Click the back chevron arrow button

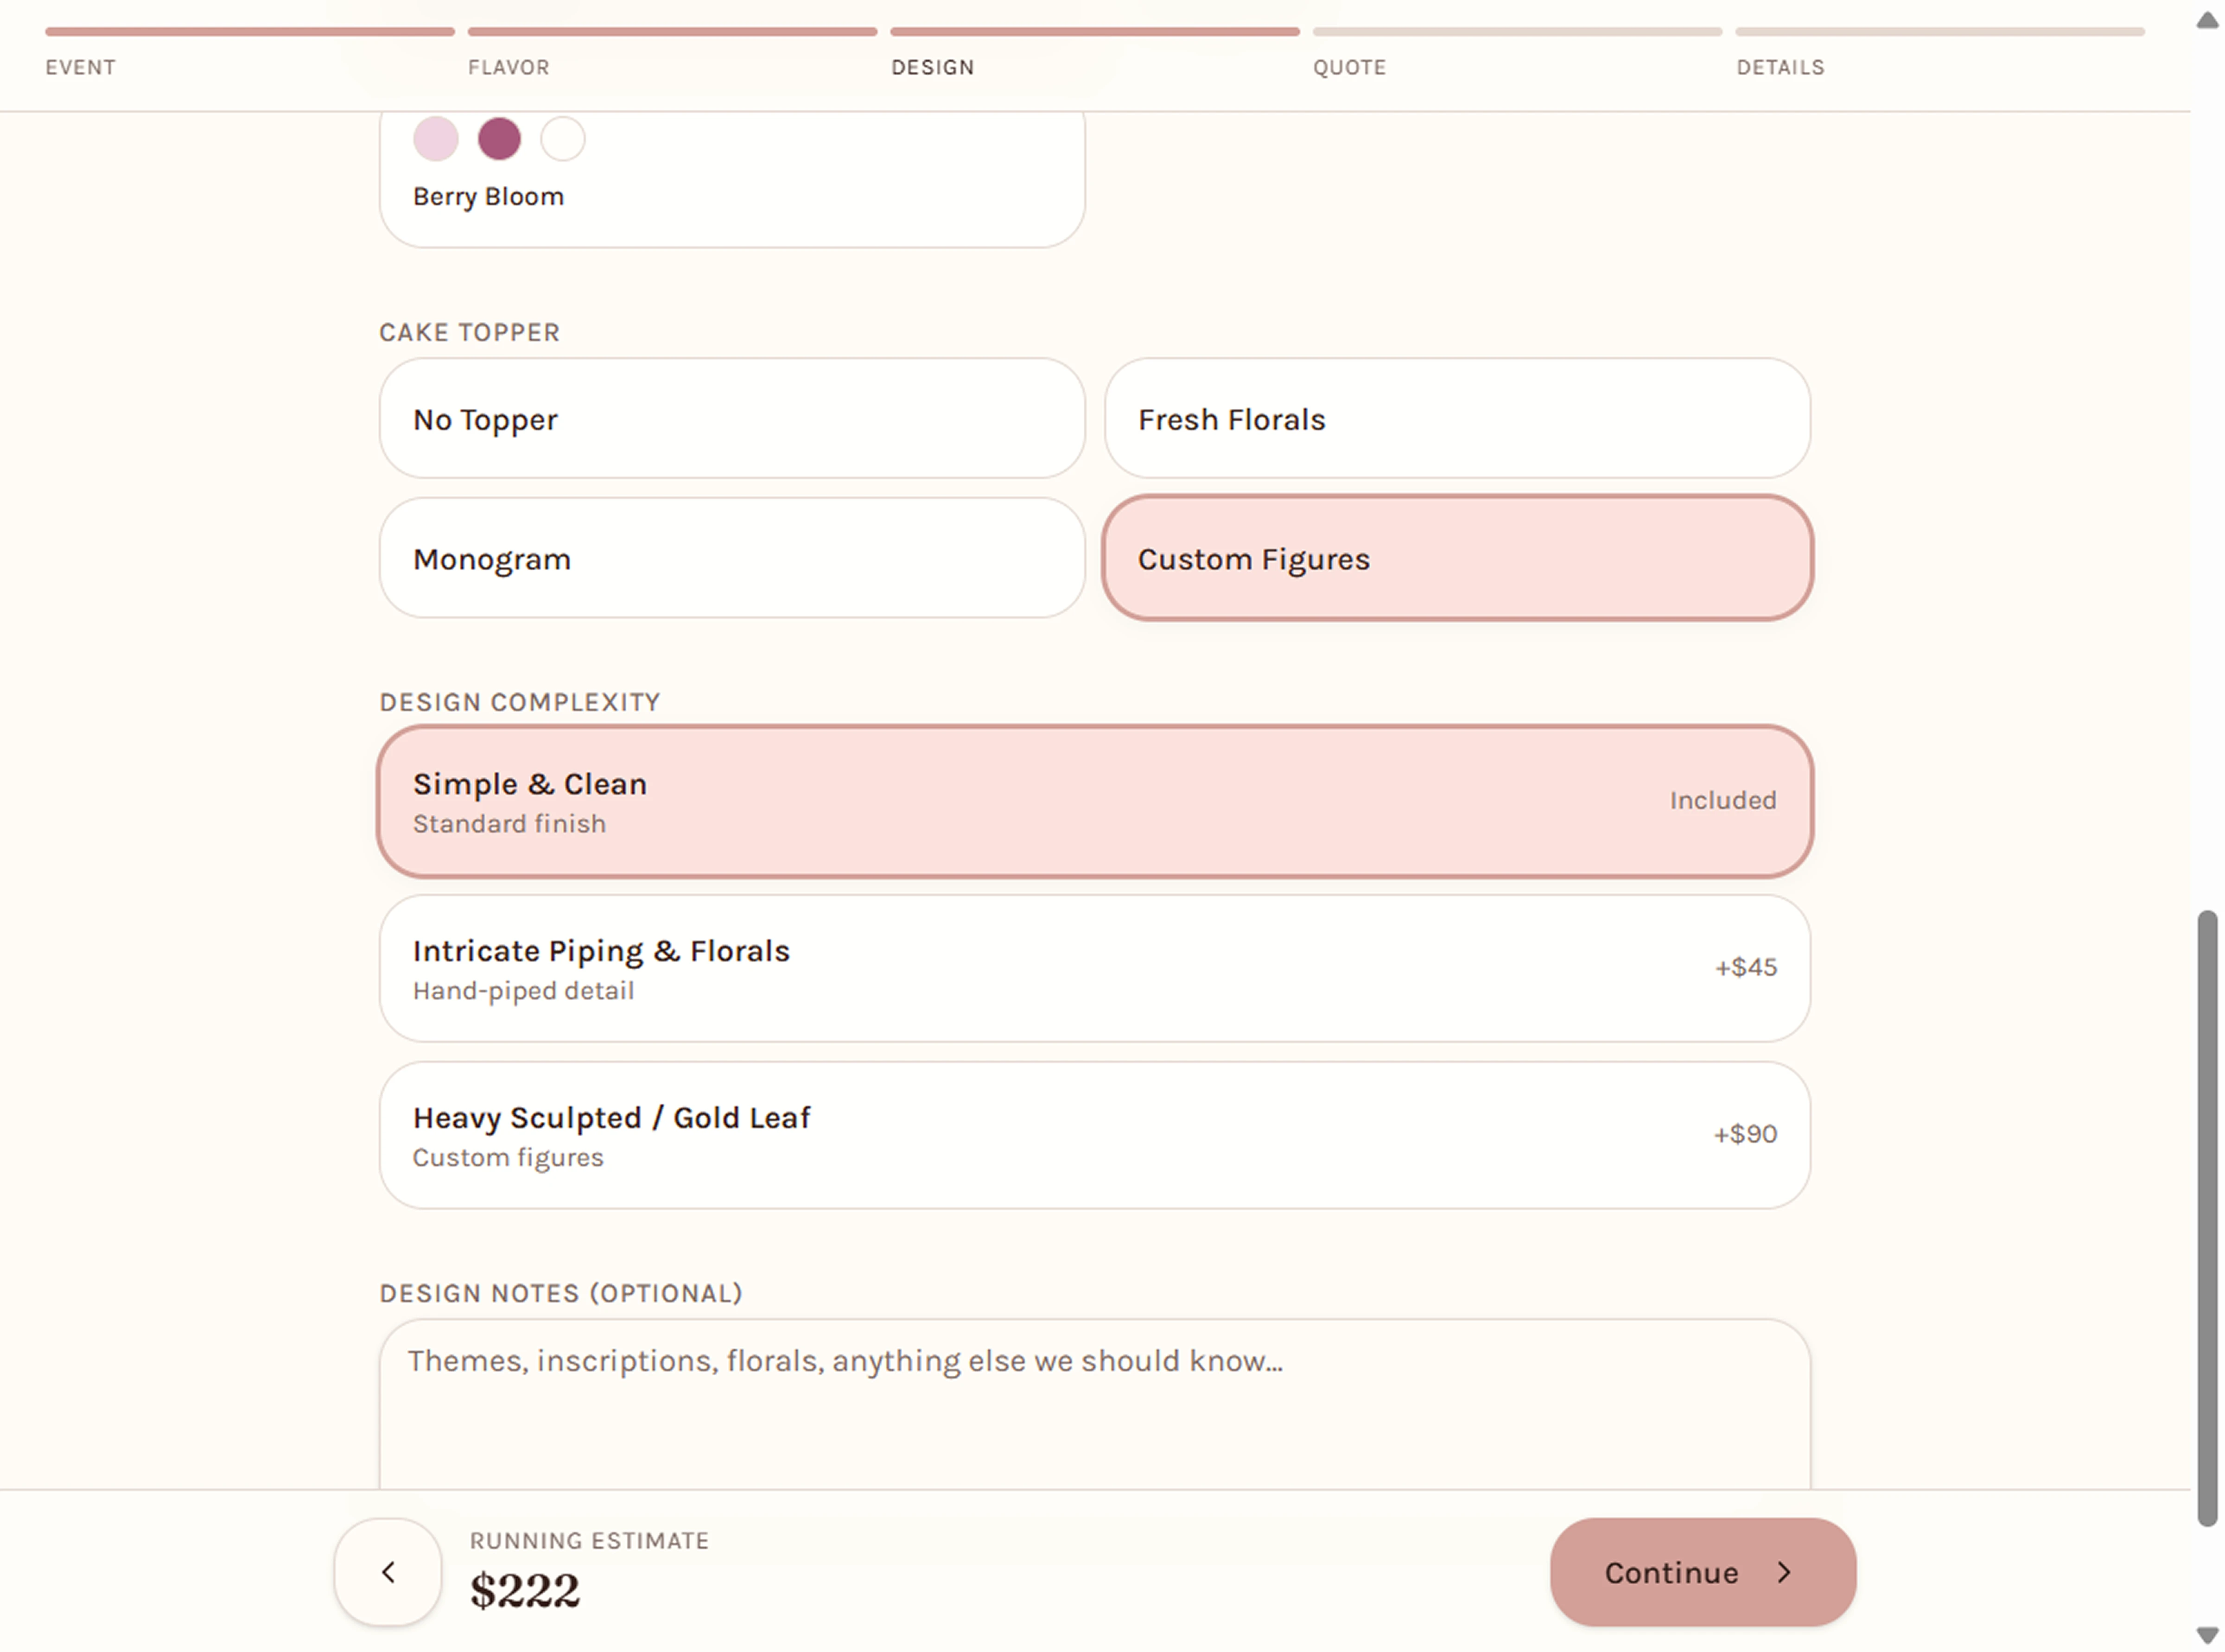(x=387, y=1571)
